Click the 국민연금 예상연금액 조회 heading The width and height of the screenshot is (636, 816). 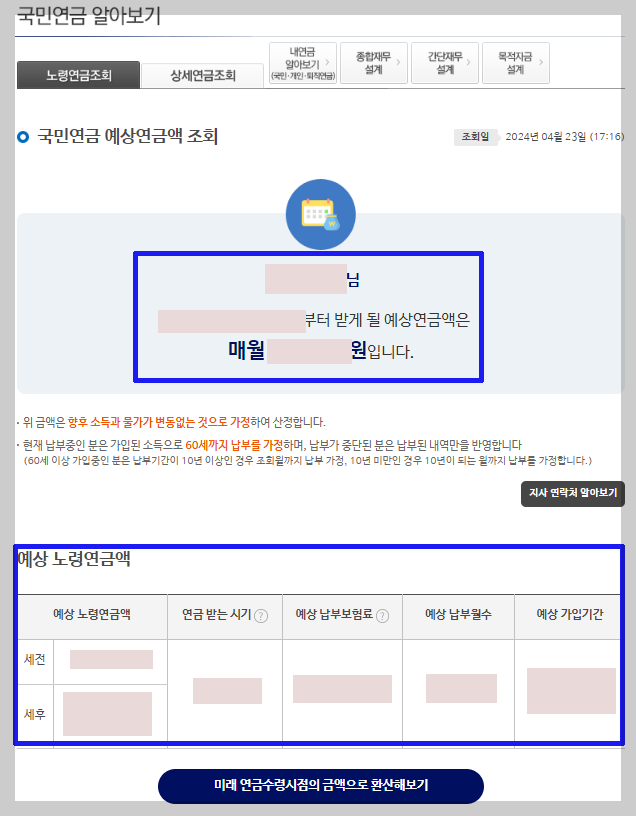coord(128,136)
